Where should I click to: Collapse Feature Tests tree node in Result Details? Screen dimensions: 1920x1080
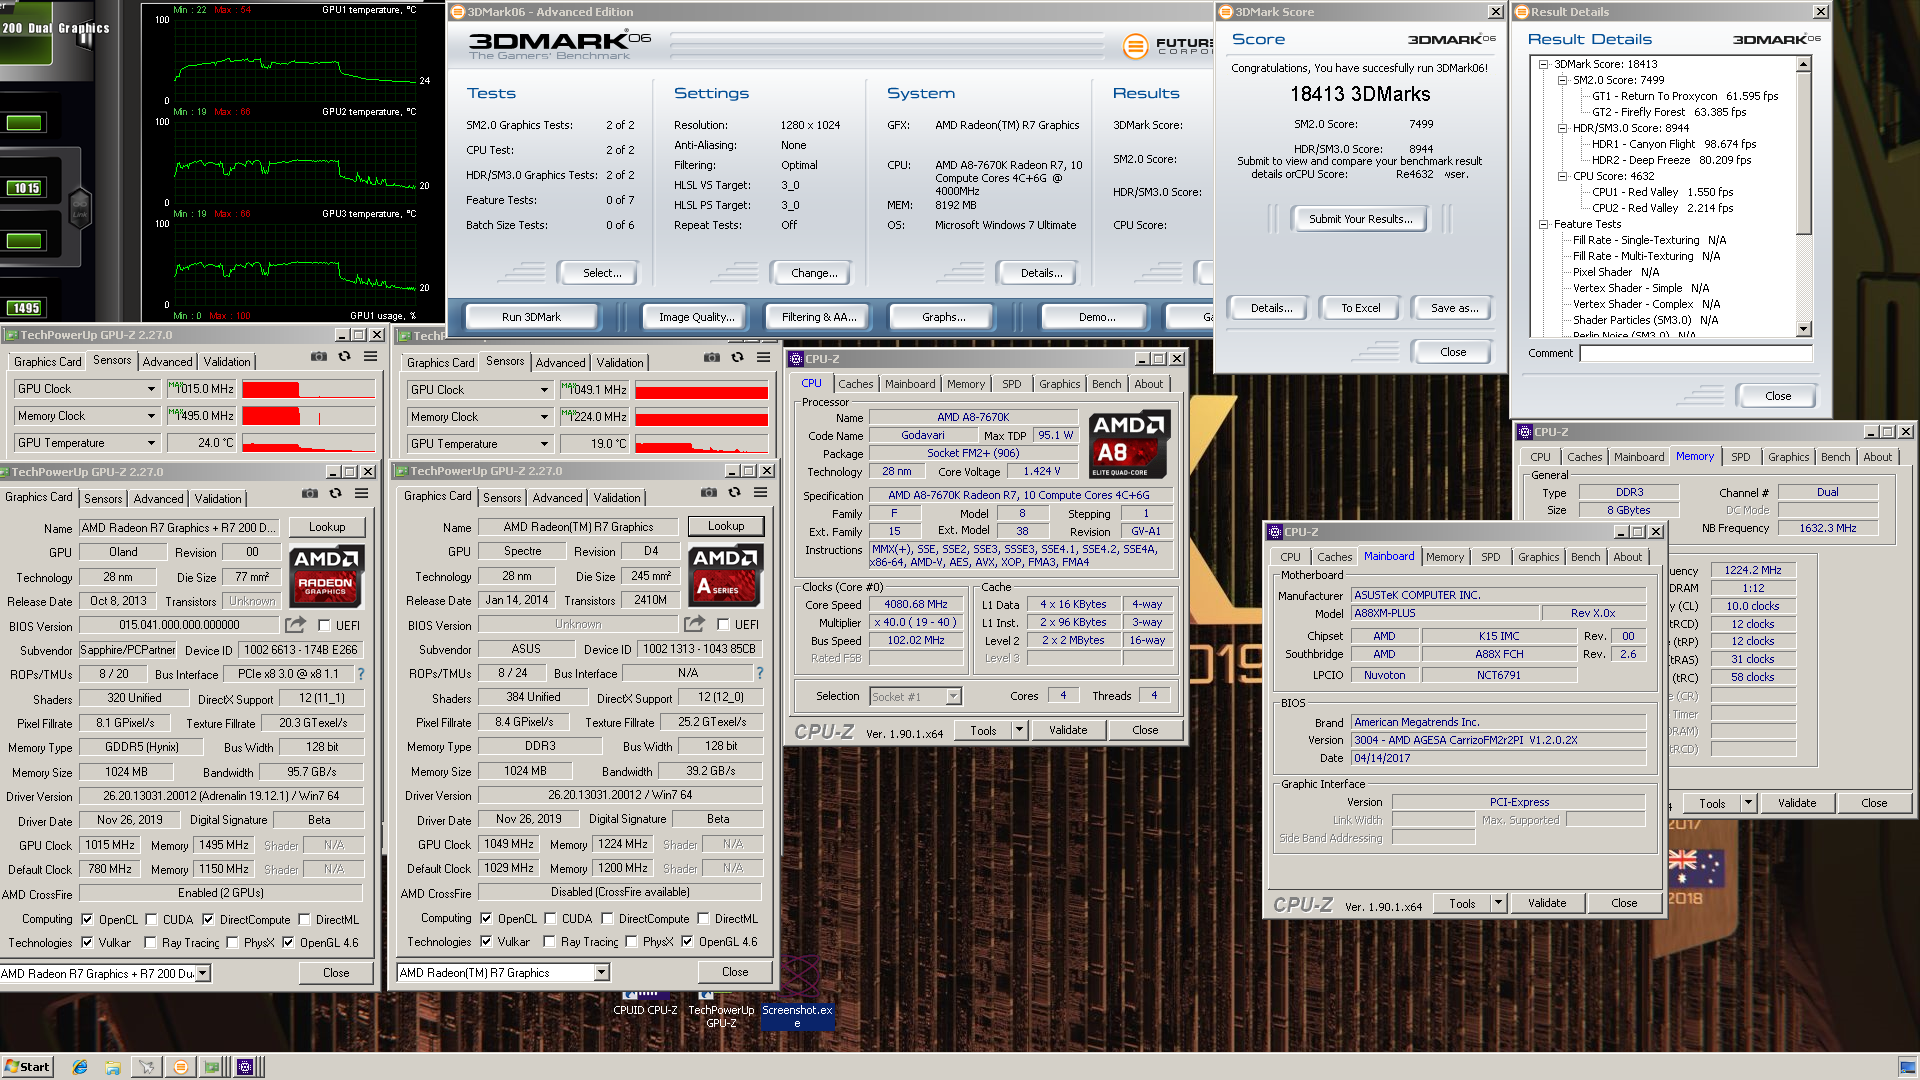tap(1543, 224)
